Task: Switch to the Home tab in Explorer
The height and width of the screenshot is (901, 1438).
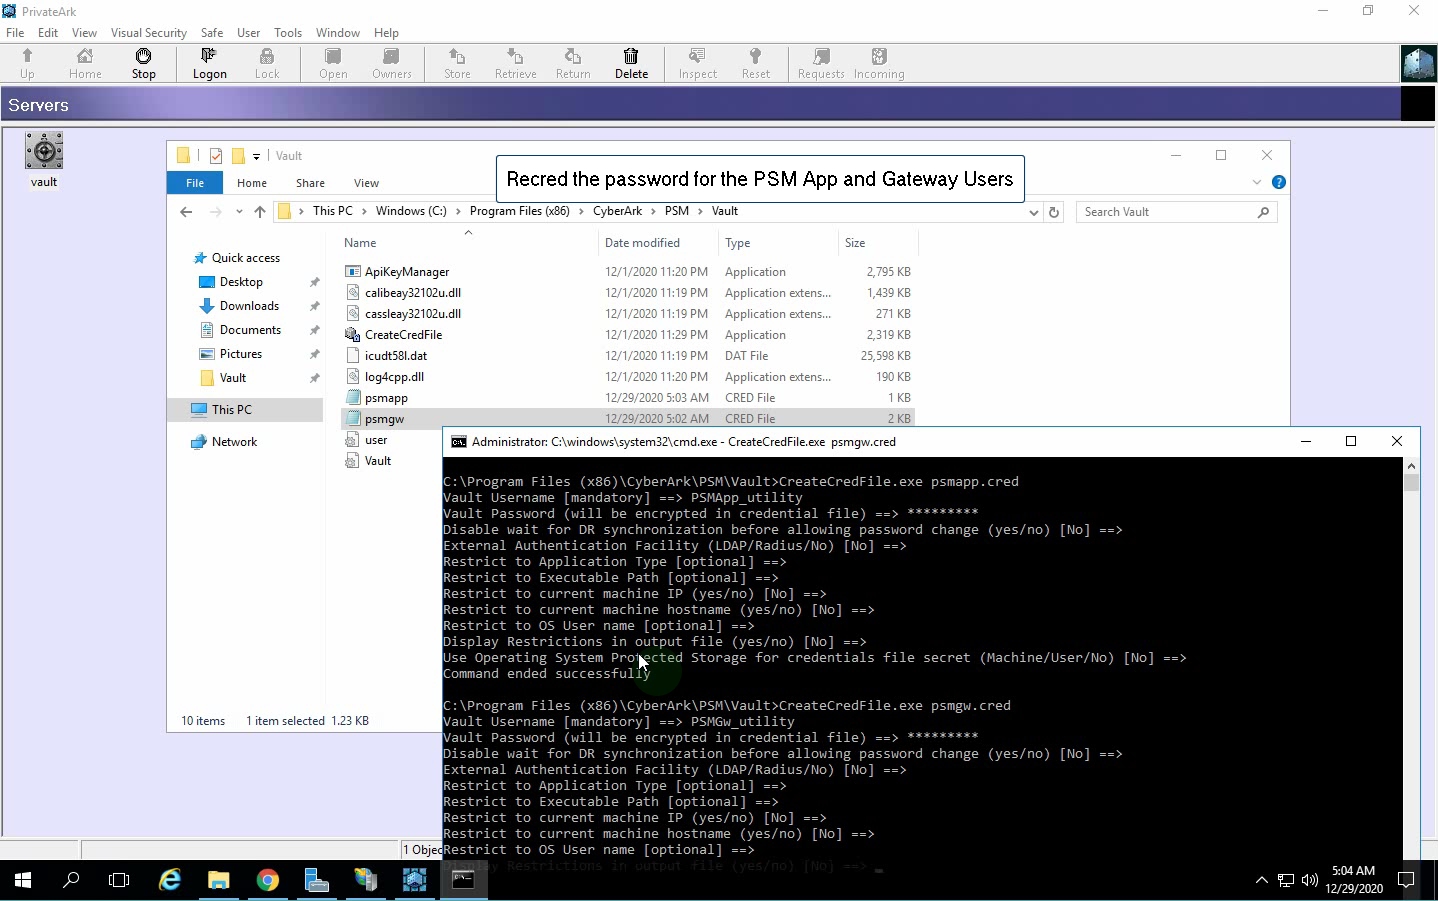Action: [x=252, y=183]
